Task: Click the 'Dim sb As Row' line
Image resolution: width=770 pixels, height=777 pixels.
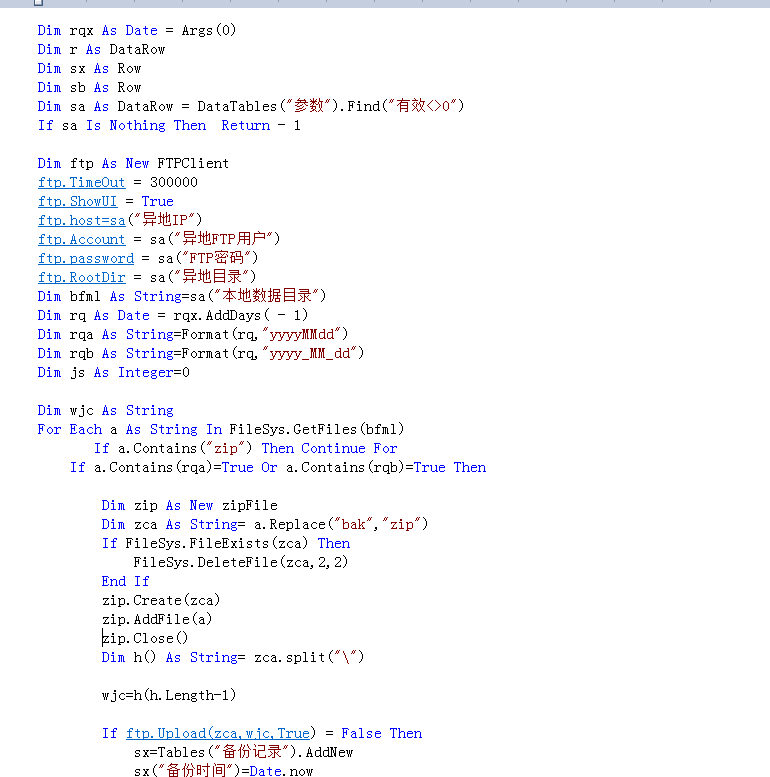Action: [90, 87]
